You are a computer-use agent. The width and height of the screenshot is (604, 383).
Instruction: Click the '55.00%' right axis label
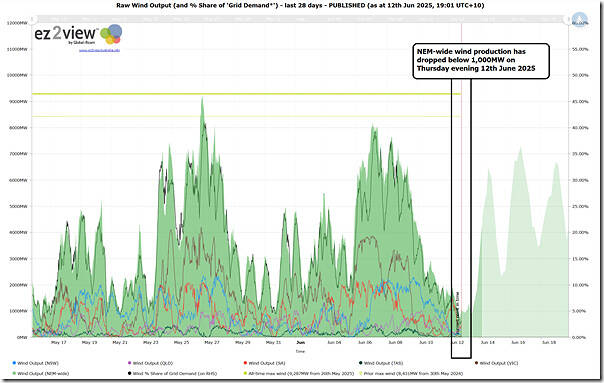pyautogui.click(x=581, y=49)
